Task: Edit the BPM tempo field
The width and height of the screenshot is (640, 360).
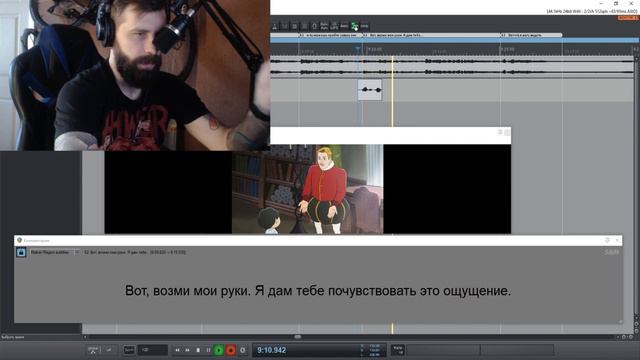Action: (152, 350)
